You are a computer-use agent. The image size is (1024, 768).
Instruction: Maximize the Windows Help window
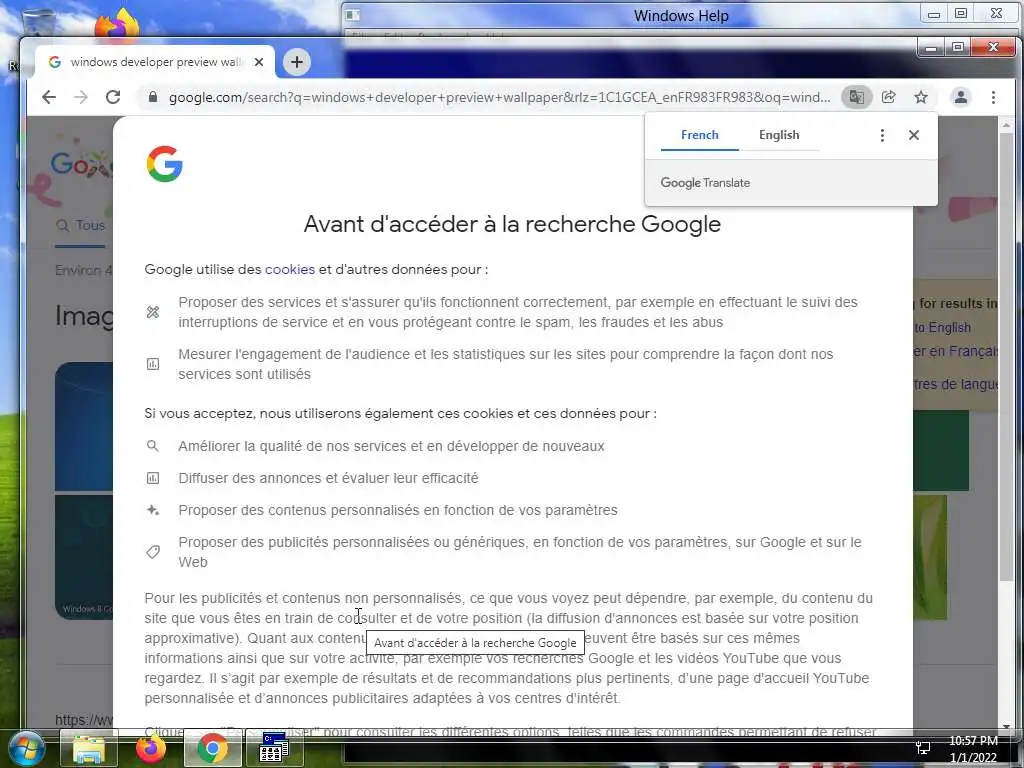961,13
